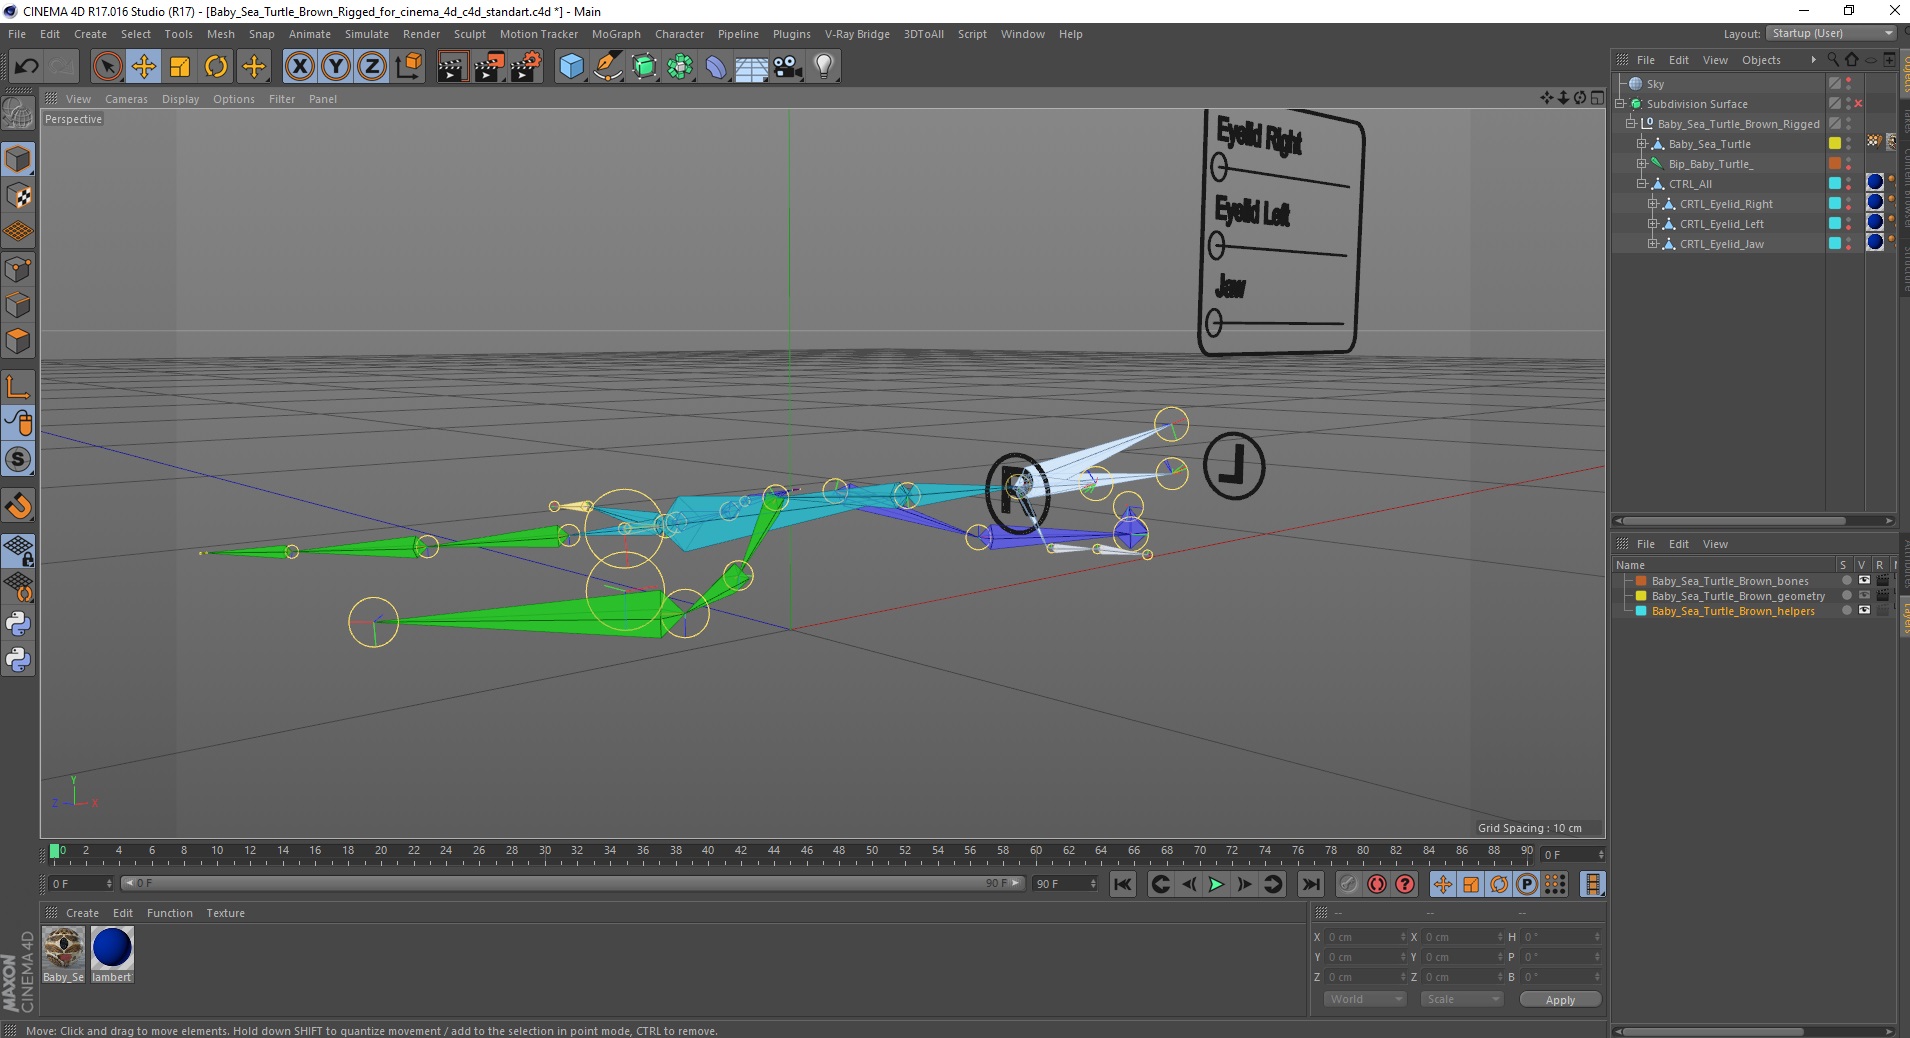Open the V-Ray Bridge menu
Viewport: 1910px width, 1038px height.
pyautogui.click(x=857, y=34)
